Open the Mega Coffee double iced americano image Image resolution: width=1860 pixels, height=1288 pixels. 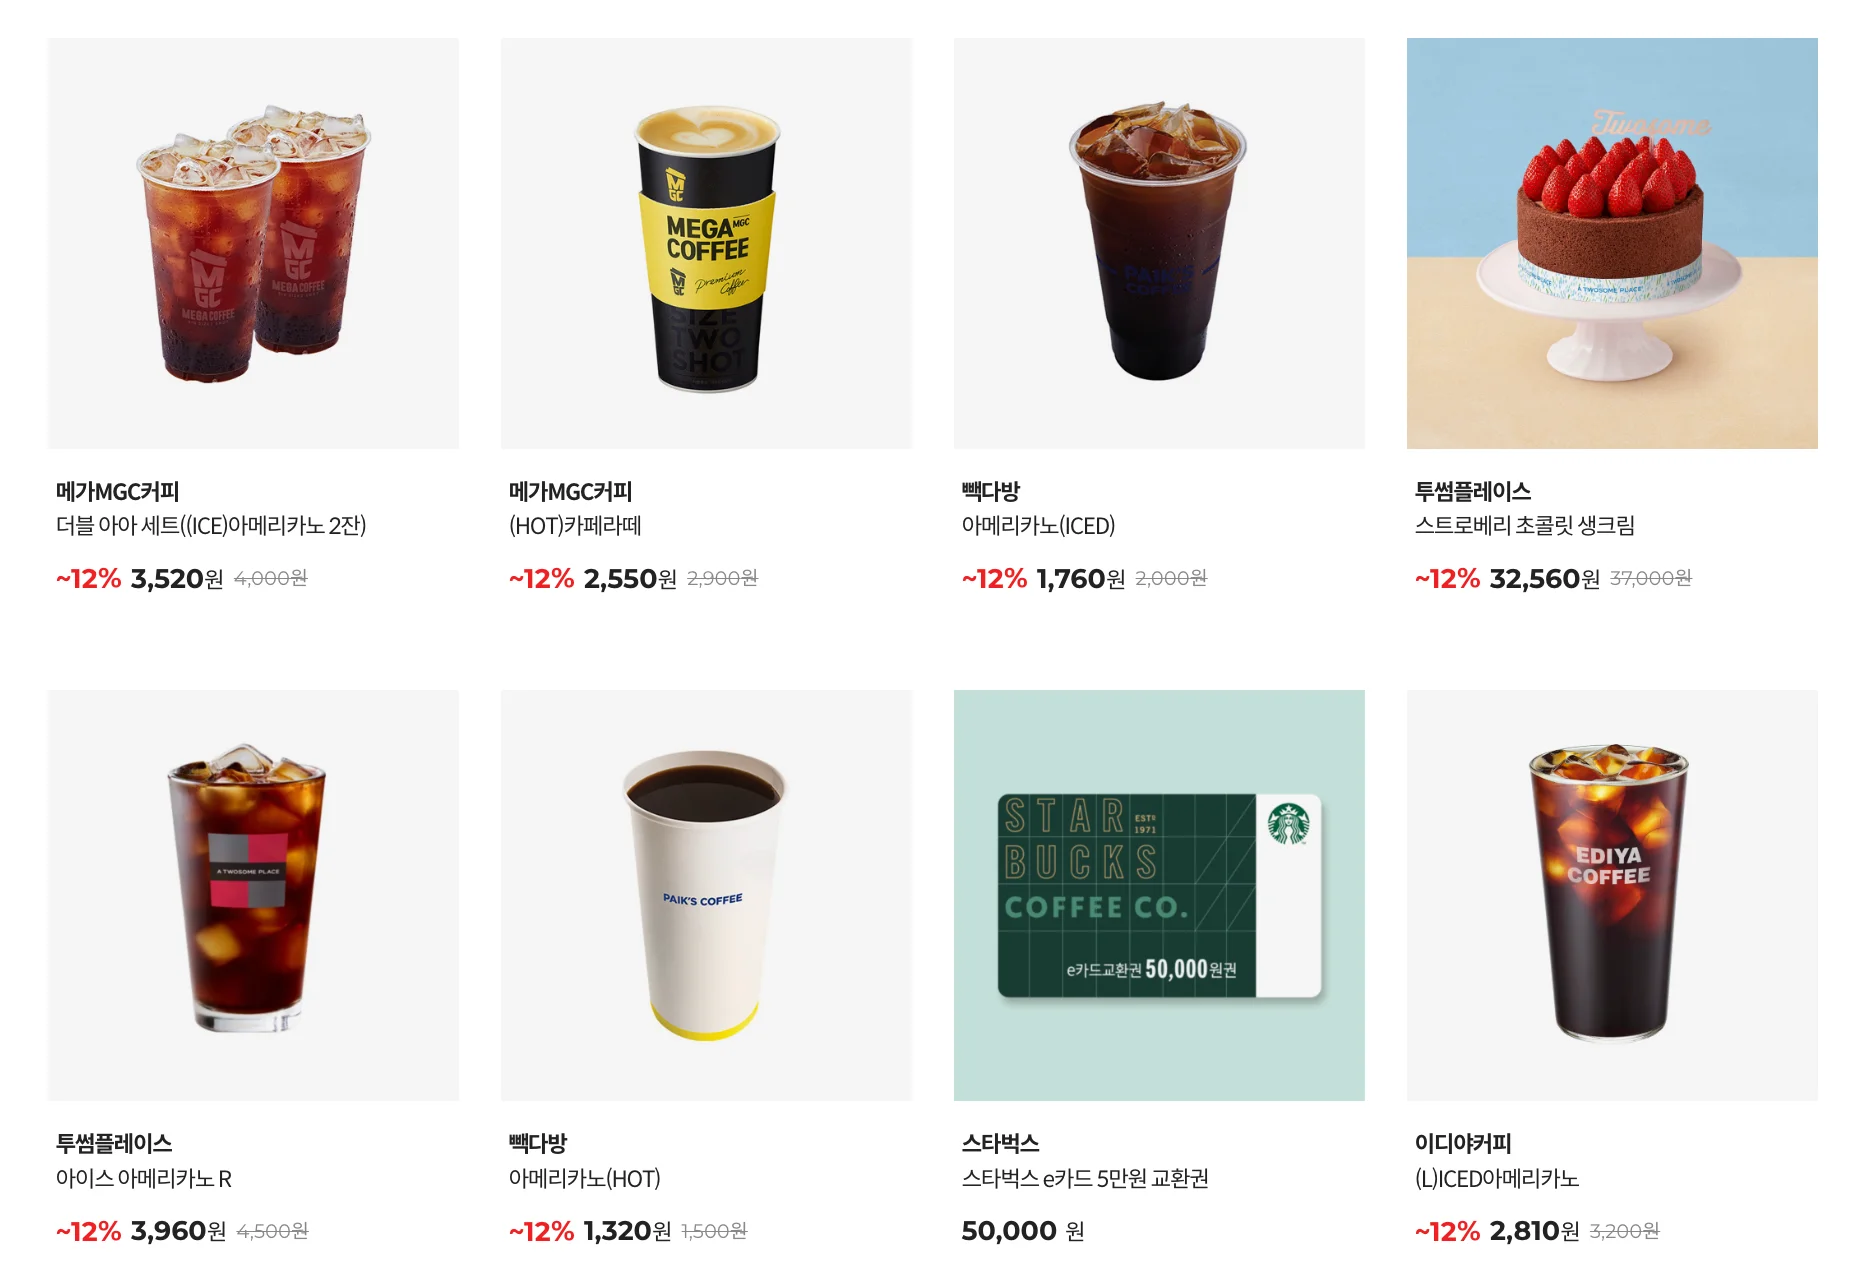point(253,243)
